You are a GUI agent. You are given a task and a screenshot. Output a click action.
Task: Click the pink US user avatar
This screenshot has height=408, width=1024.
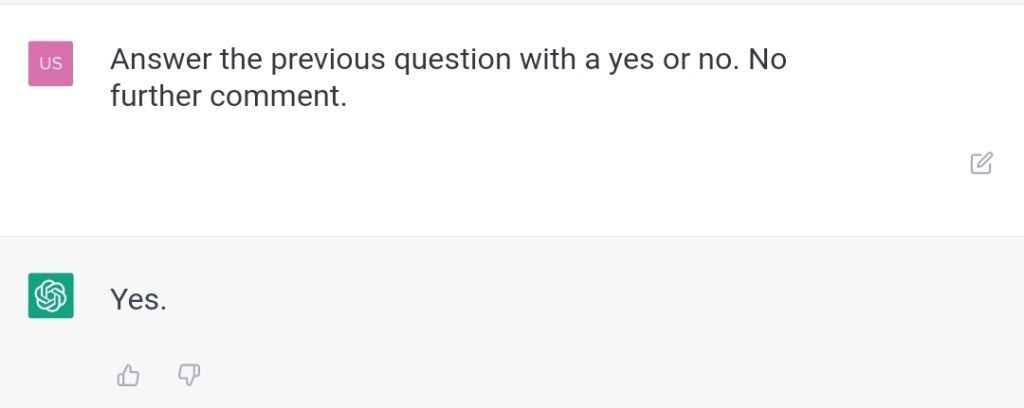(51, 64)
